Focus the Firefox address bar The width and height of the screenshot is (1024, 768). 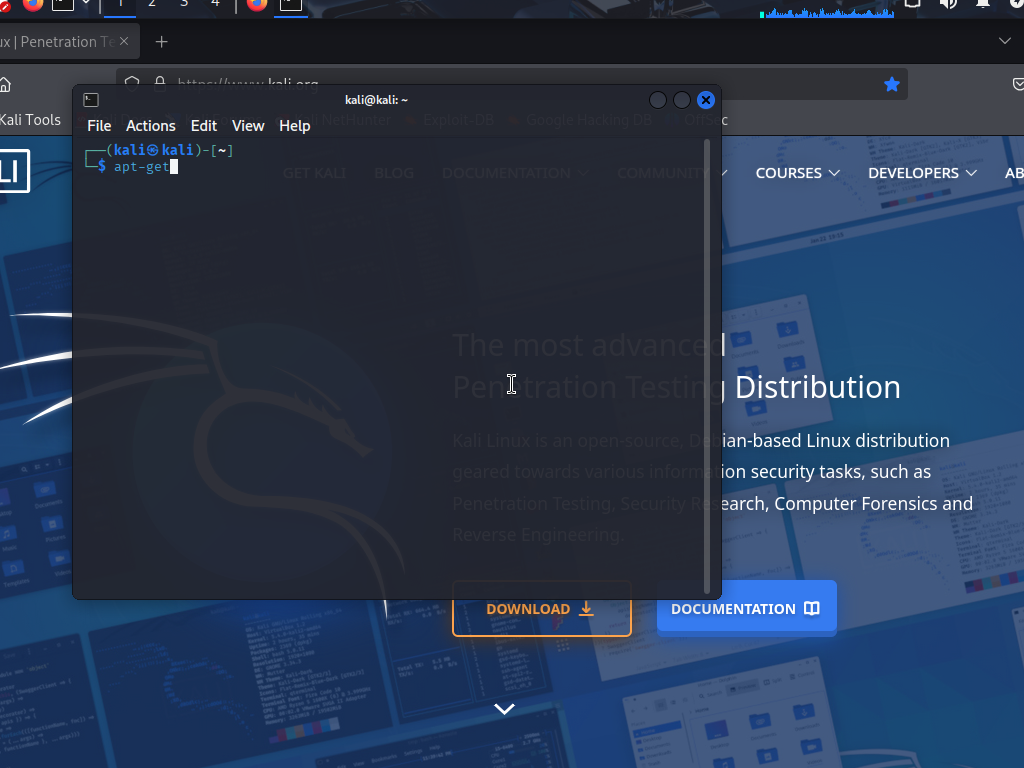click(x=512, y=84)
